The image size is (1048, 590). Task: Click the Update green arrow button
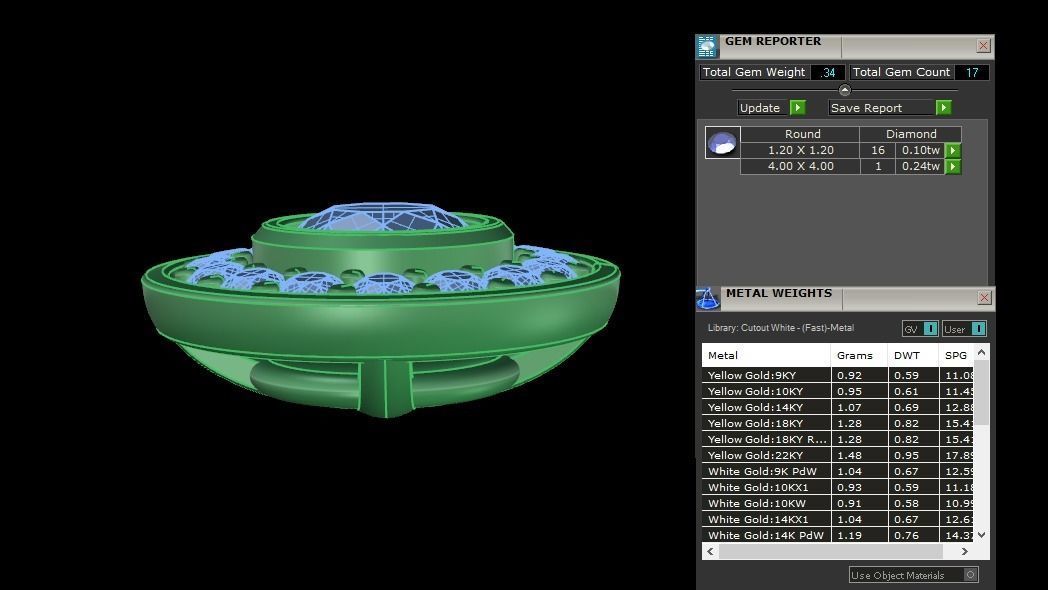pos(798,108)
